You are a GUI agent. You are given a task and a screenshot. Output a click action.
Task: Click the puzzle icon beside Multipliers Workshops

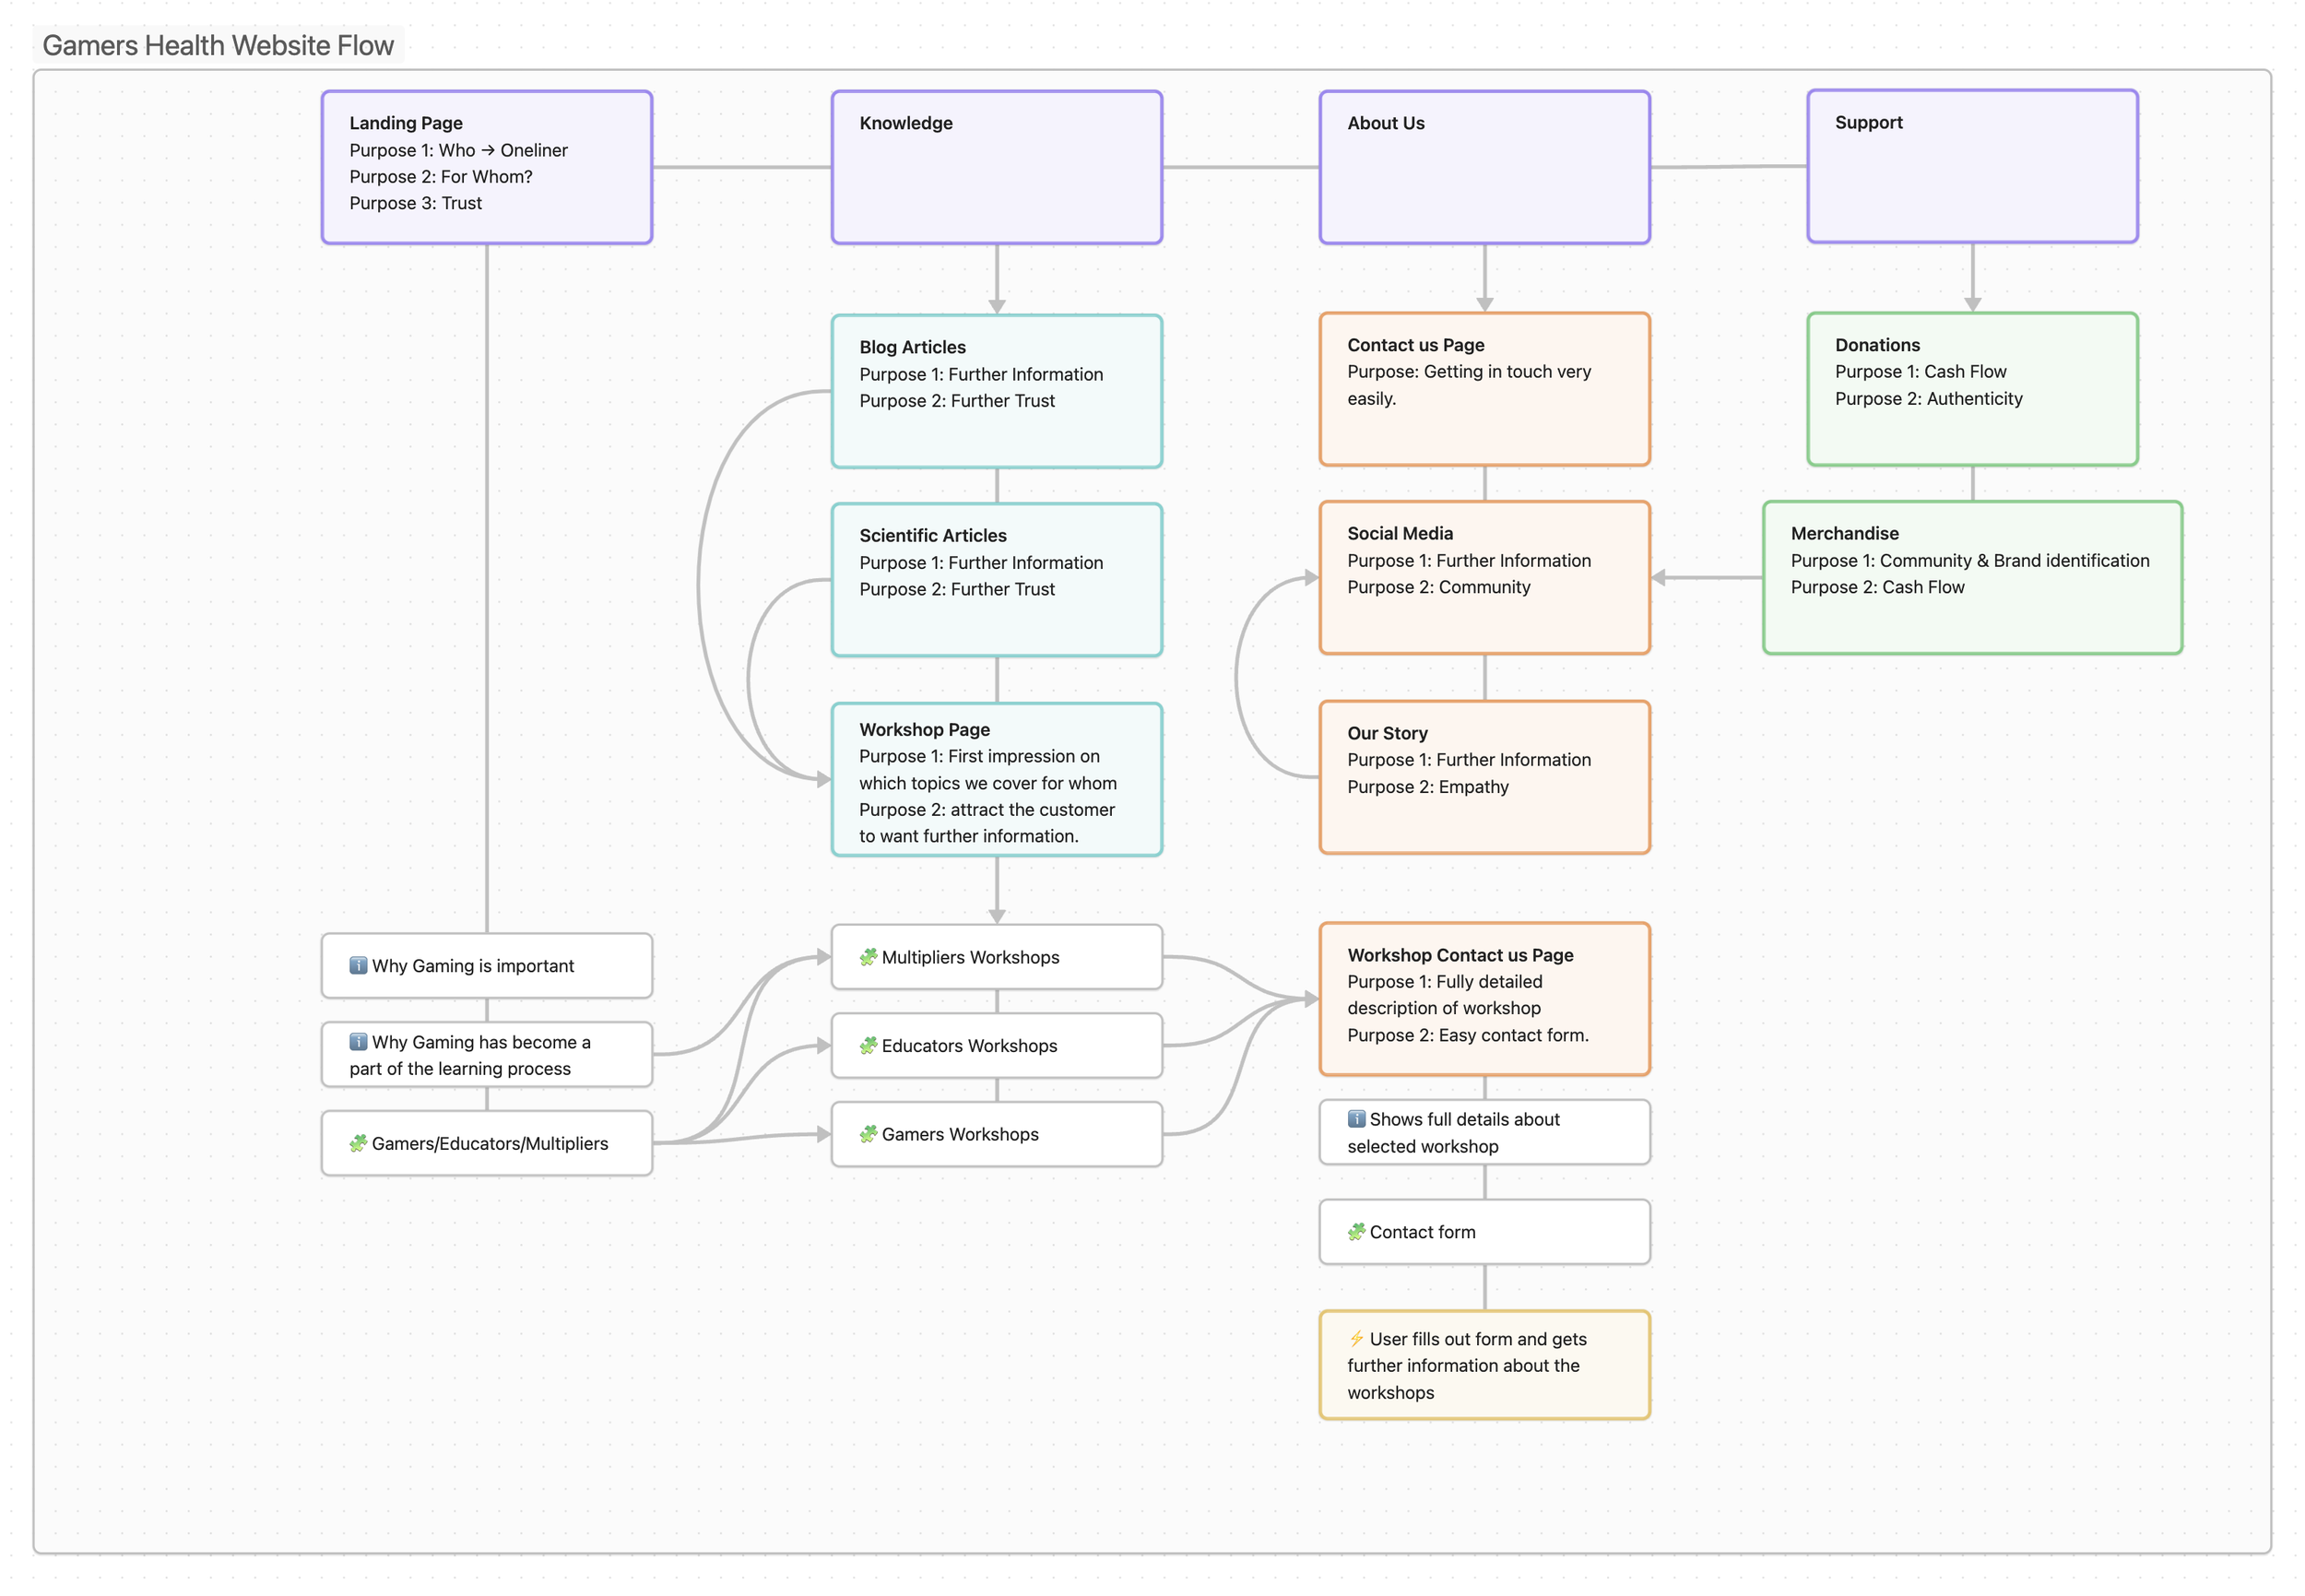tap(868, 957)
